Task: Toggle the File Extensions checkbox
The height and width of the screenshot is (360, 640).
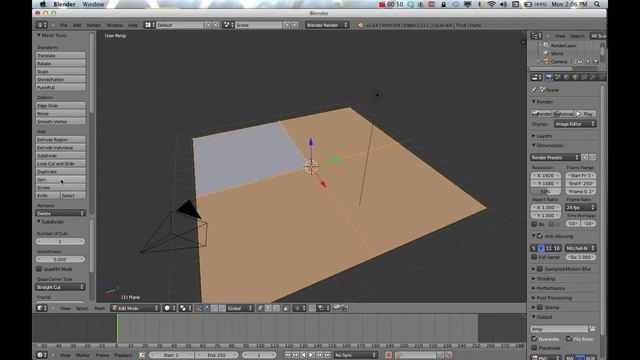Action: click(569, 339)
